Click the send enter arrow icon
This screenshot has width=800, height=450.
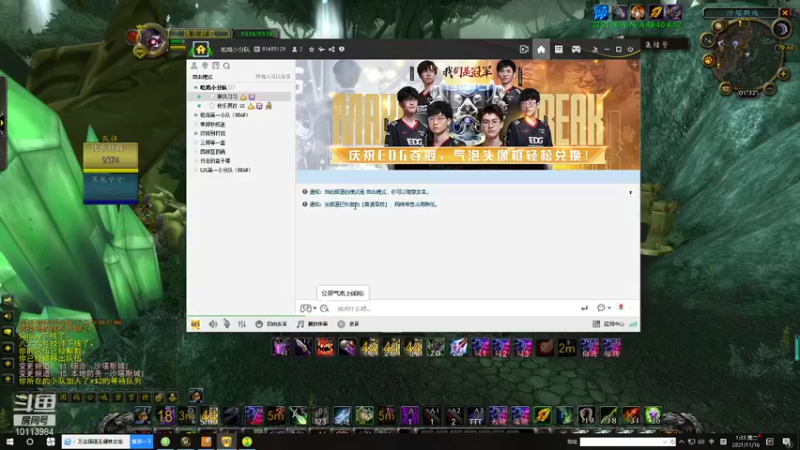point(584,308)
